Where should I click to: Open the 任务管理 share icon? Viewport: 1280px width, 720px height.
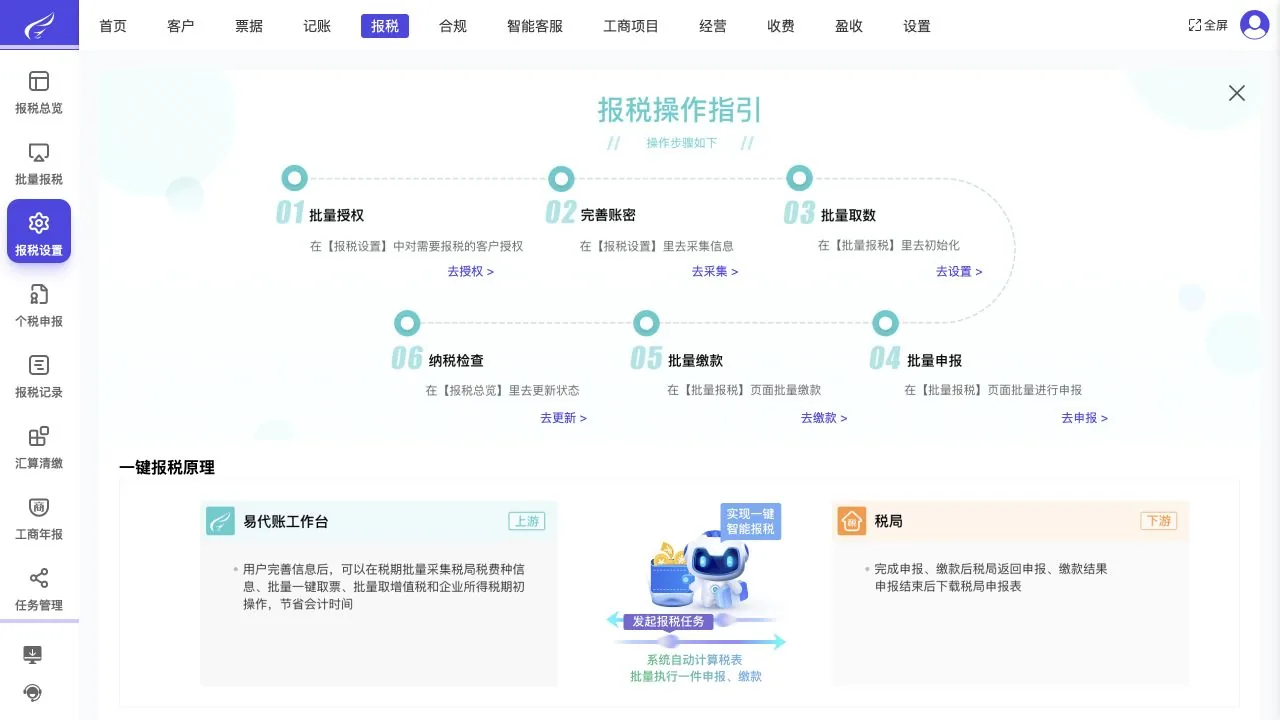[39, 578]
